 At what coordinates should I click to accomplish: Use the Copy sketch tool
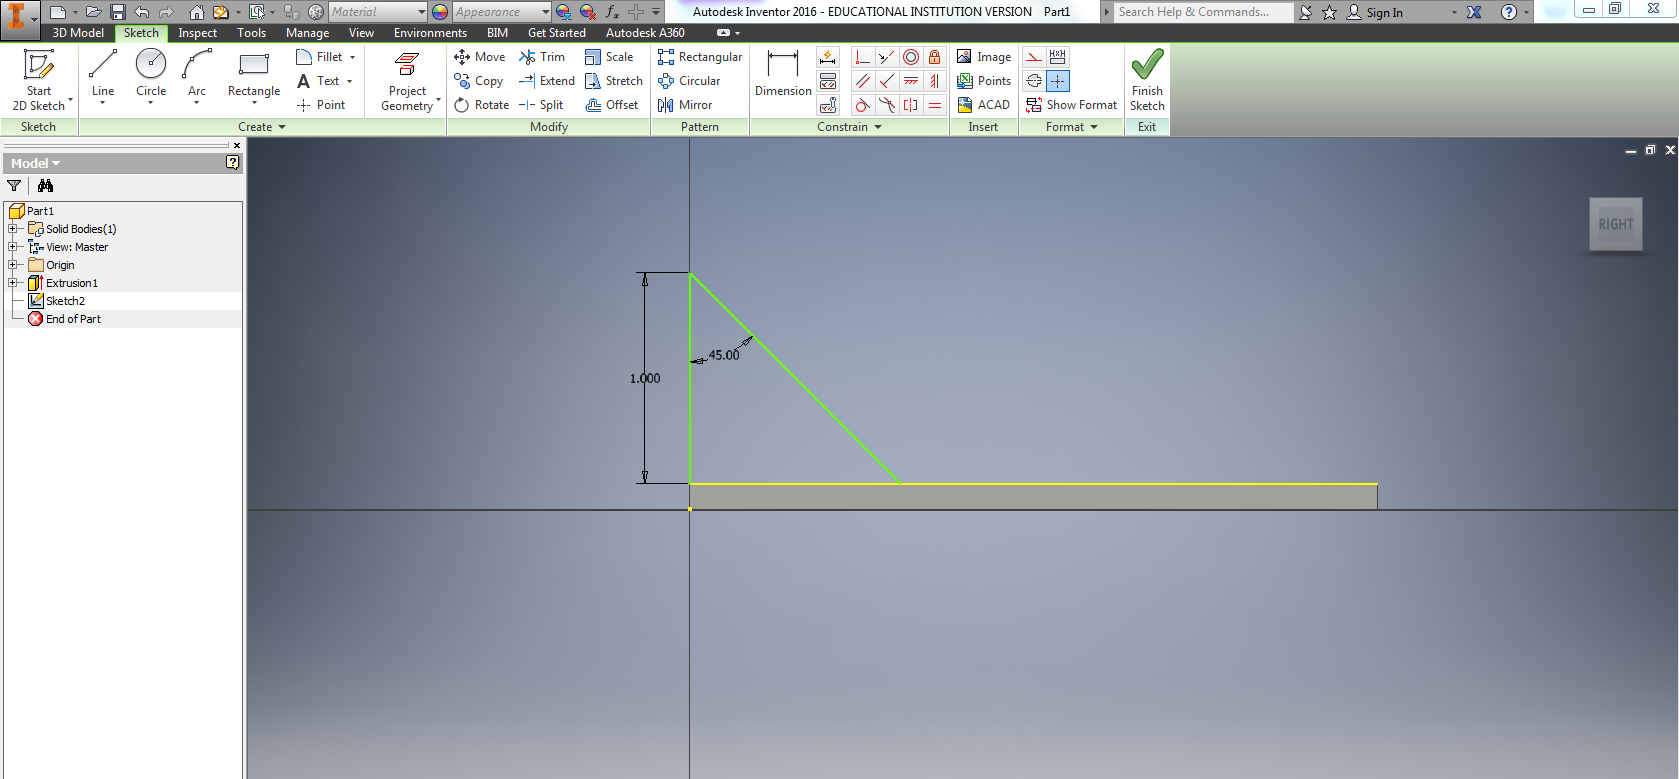point(479,81)
